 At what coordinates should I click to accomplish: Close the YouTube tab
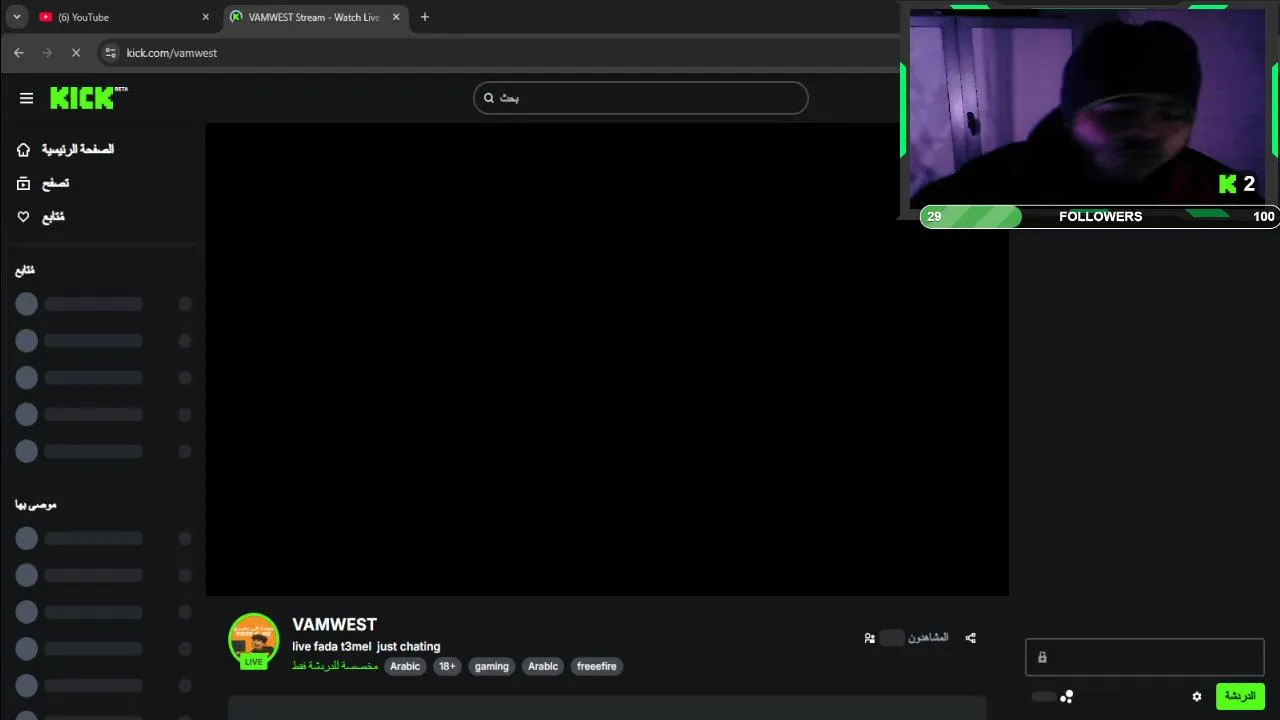(x=206, y=17)
